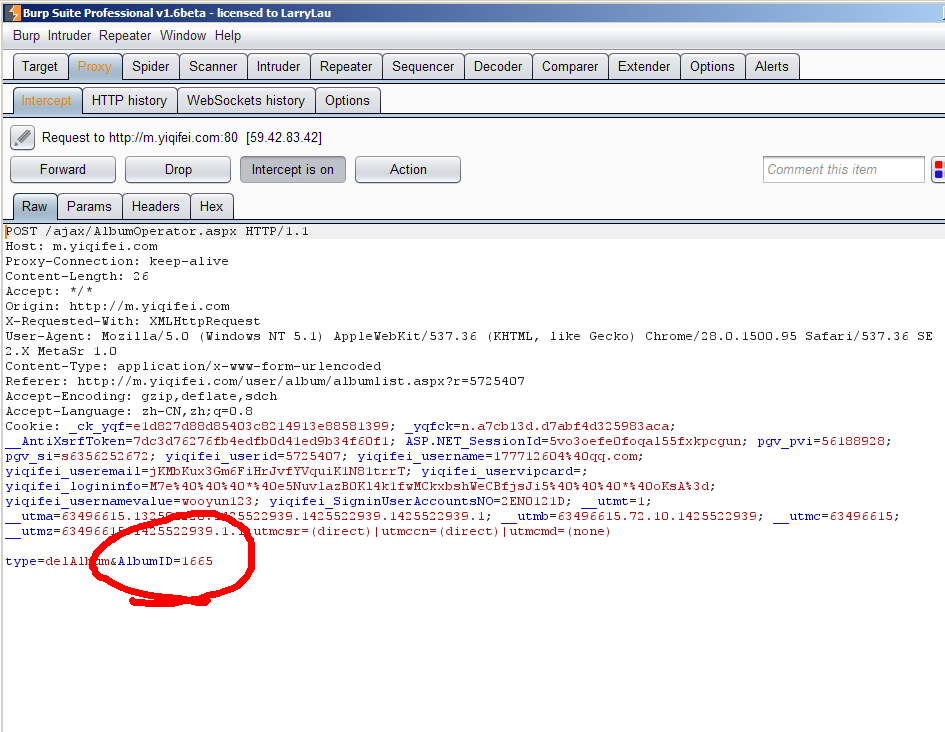Open the Action dropdown button
The width and height of the screenshot is (945, 732).
pos(408,169)
